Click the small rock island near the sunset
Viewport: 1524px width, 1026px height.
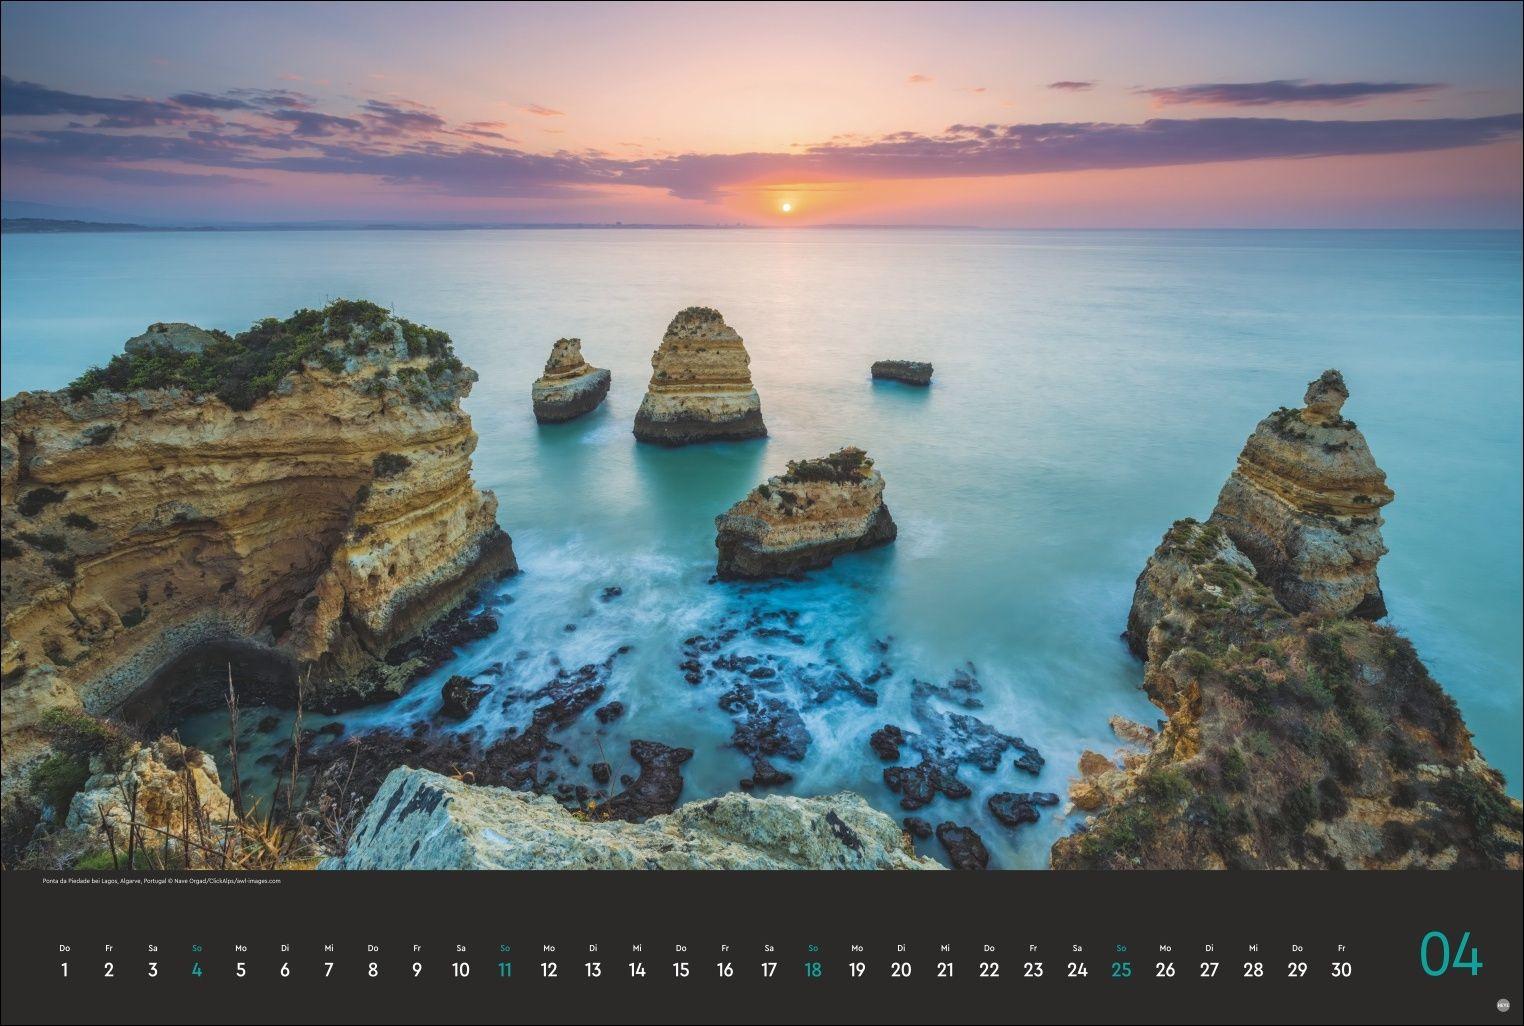(x=900, y=372)
